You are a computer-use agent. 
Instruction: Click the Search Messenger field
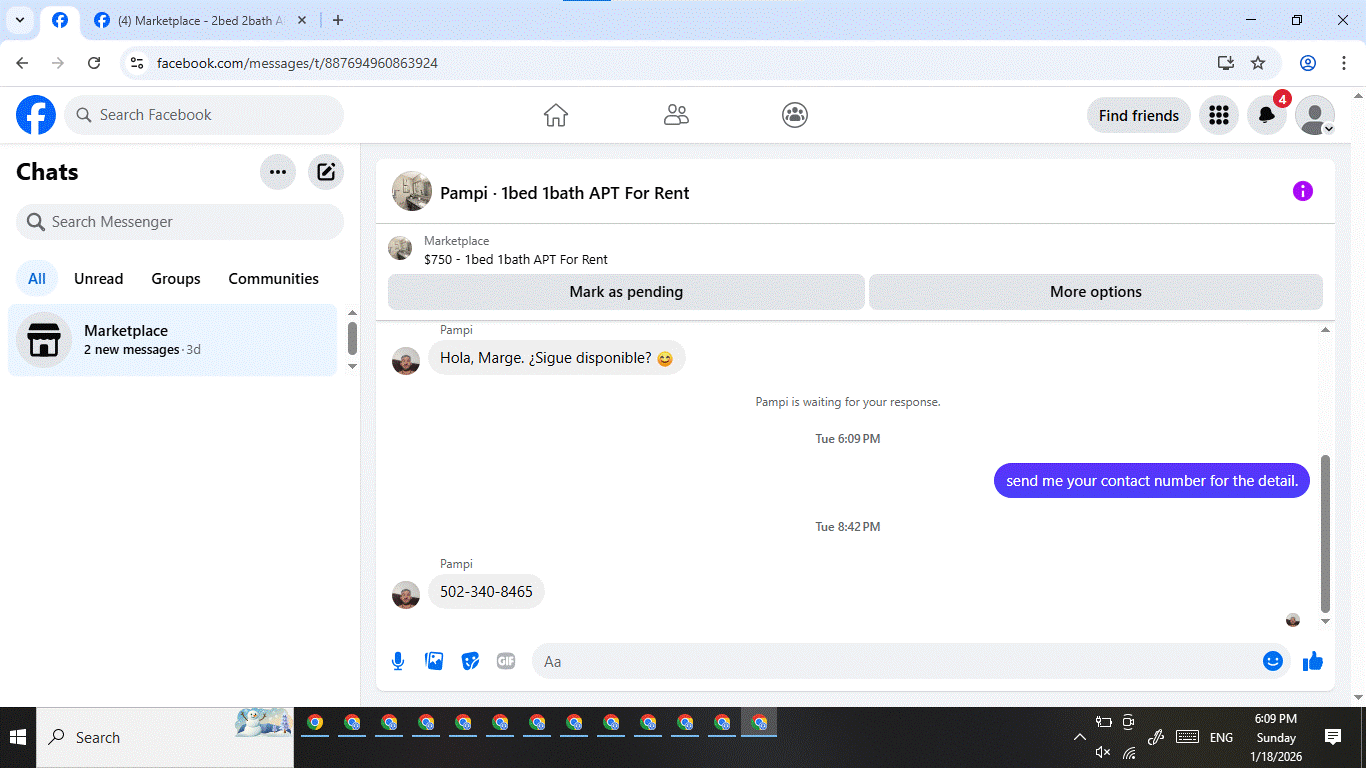180,222
